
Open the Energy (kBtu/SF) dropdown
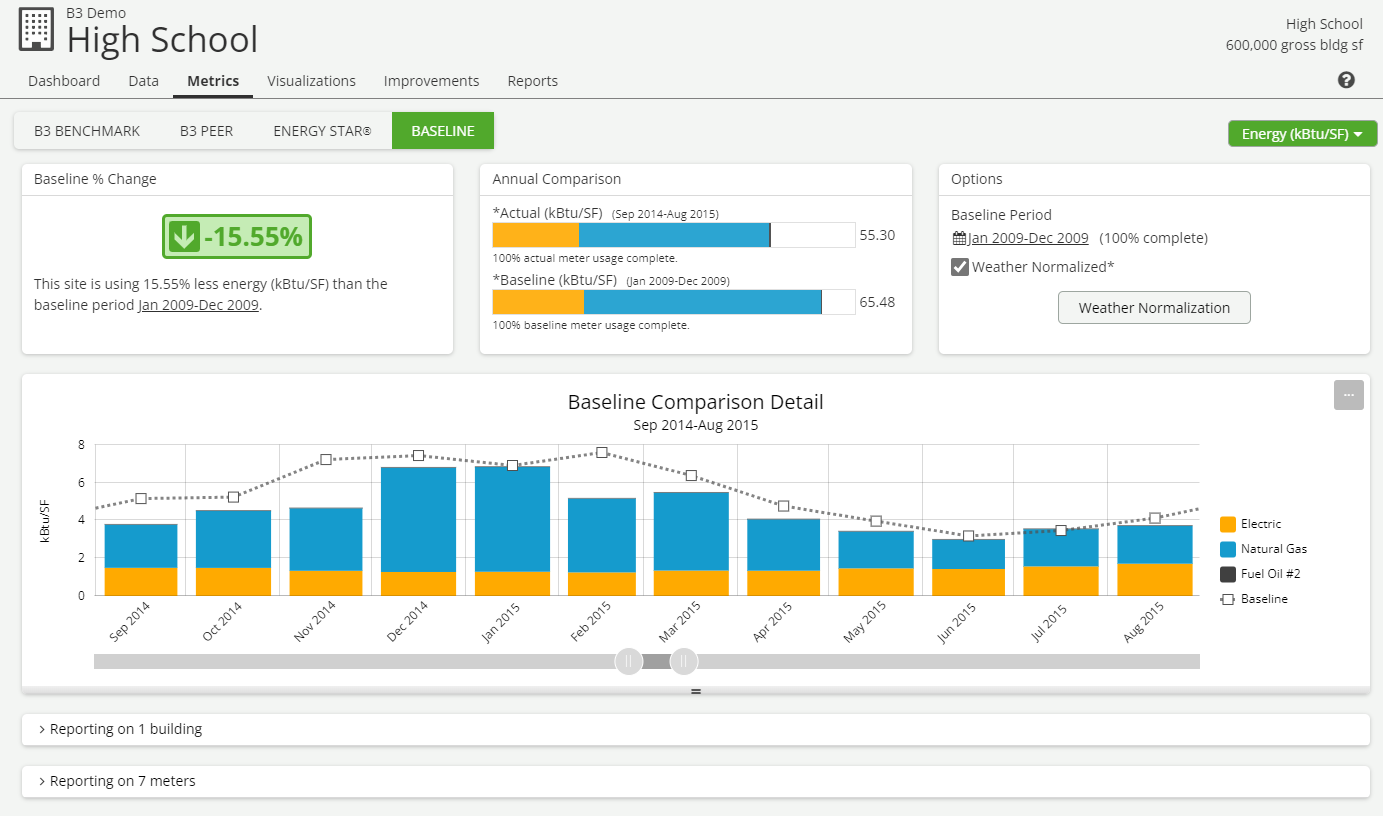coord(1302,134)
